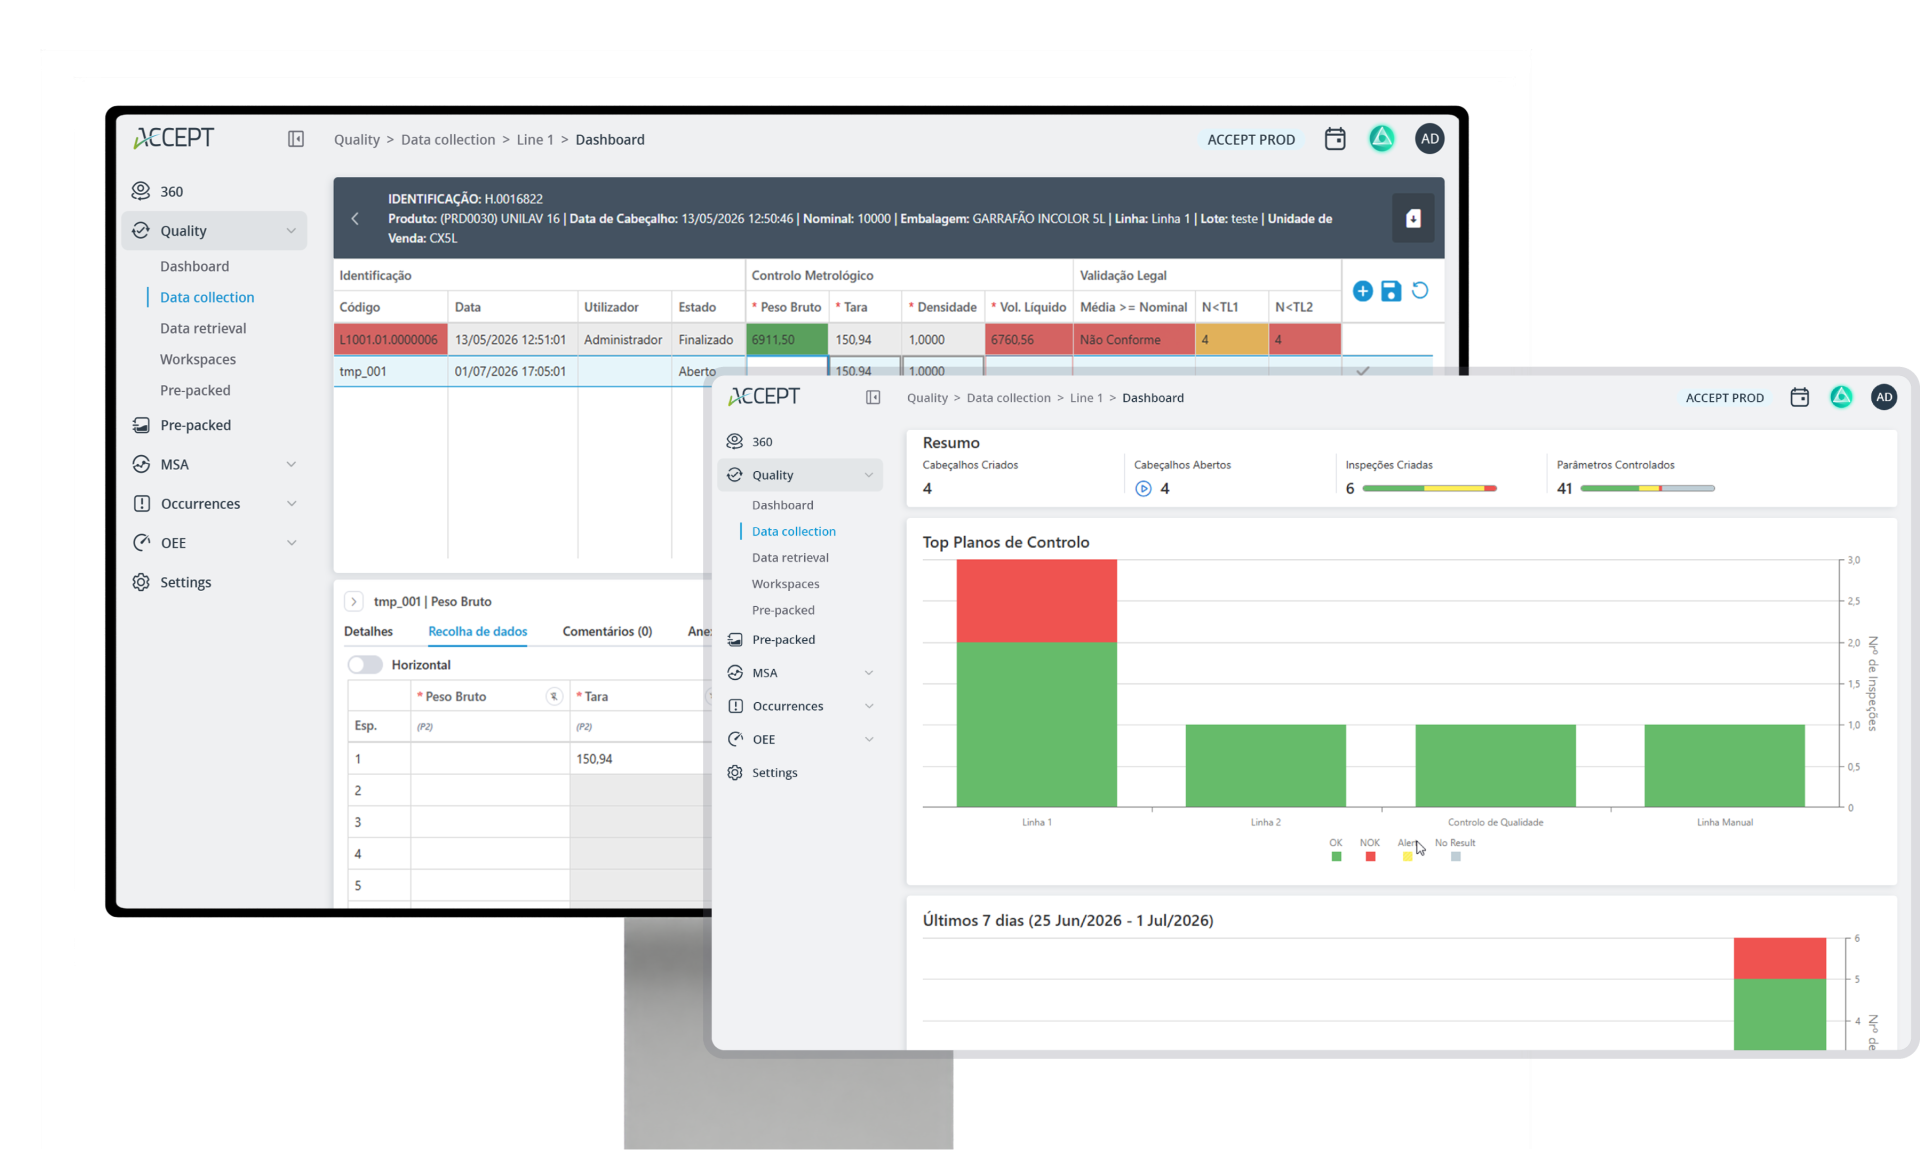Open the calendar icon in front window
1920x1150 pixels.
(x=1799, y=398)
